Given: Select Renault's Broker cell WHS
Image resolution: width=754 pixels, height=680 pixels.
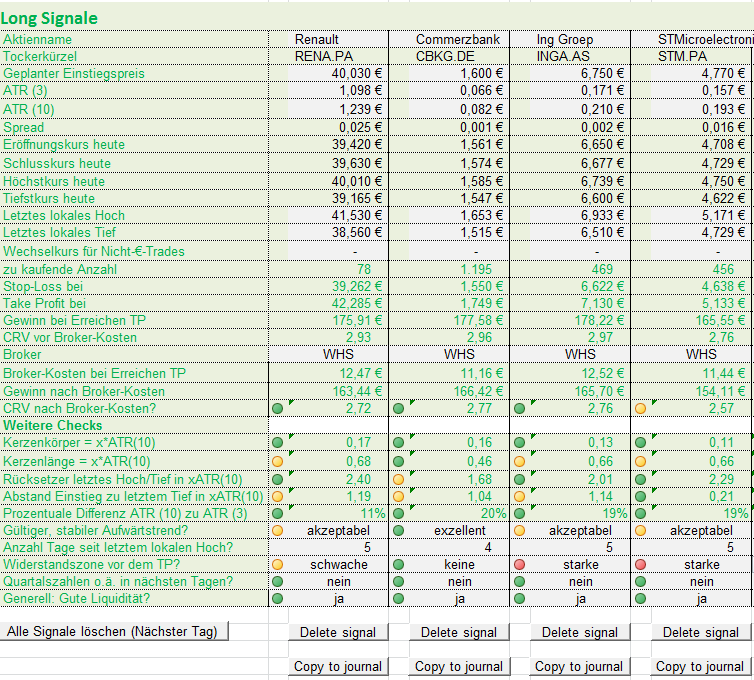Looking at the screenshot, I should 338,354.
